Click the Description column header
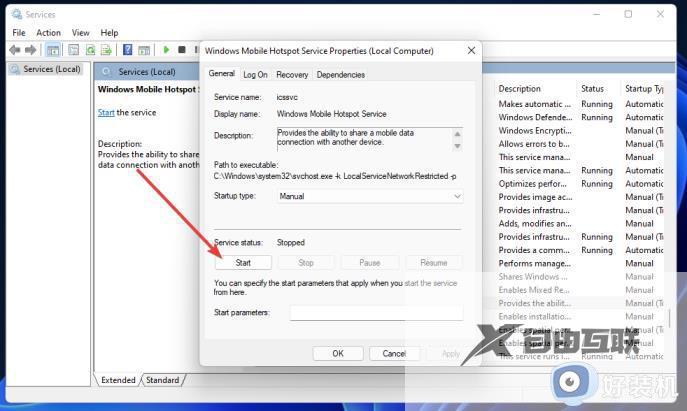The height and width of the screenshot is (411, 687). [x=520, y=89]
